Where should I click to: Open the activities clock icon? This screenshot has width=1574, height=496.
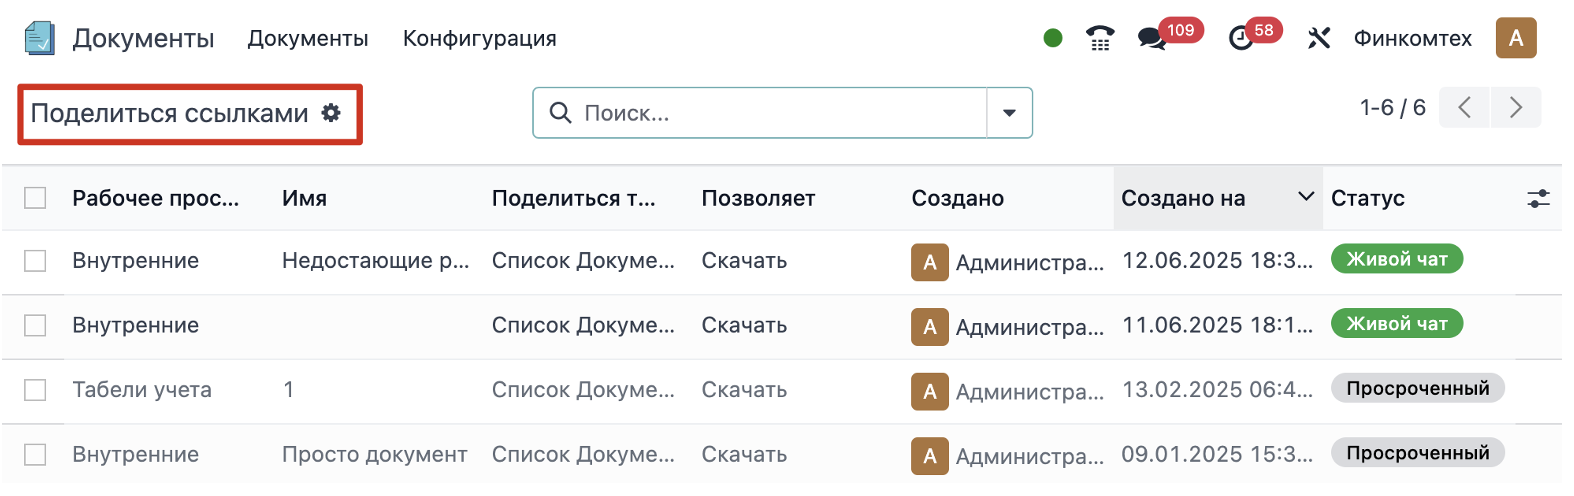click(x=1241, y=39)
